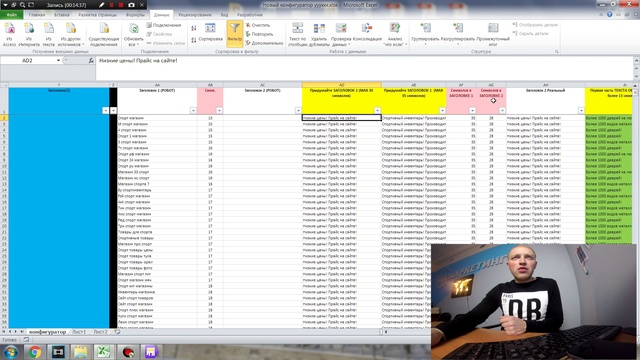Image resolution: width=640 pixels, height=360 pixels.
Task: Select the recorder pencil annotation tool
Action: click(101, 5)
